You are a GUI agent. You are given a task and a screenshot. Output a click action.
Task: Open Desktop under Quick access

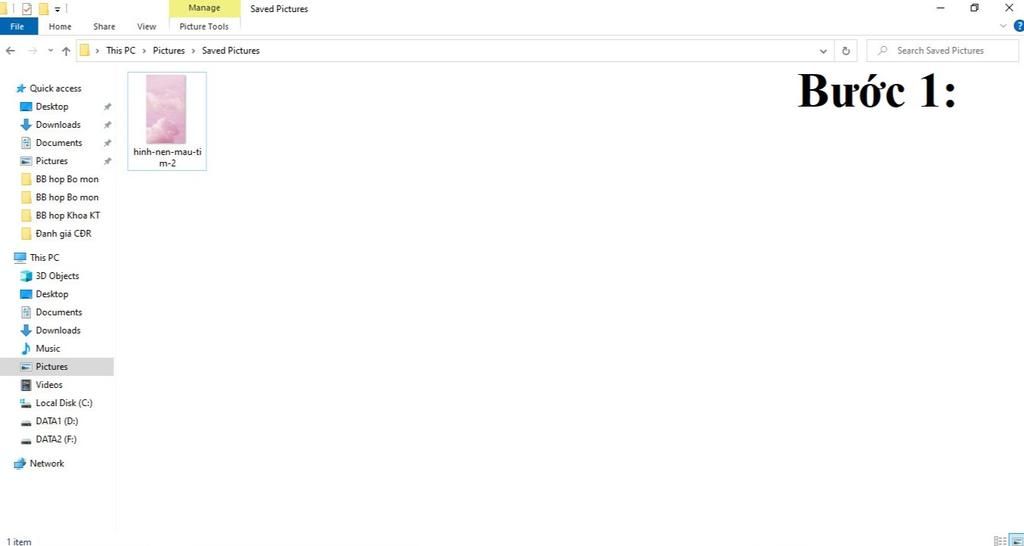pos(52,106)
